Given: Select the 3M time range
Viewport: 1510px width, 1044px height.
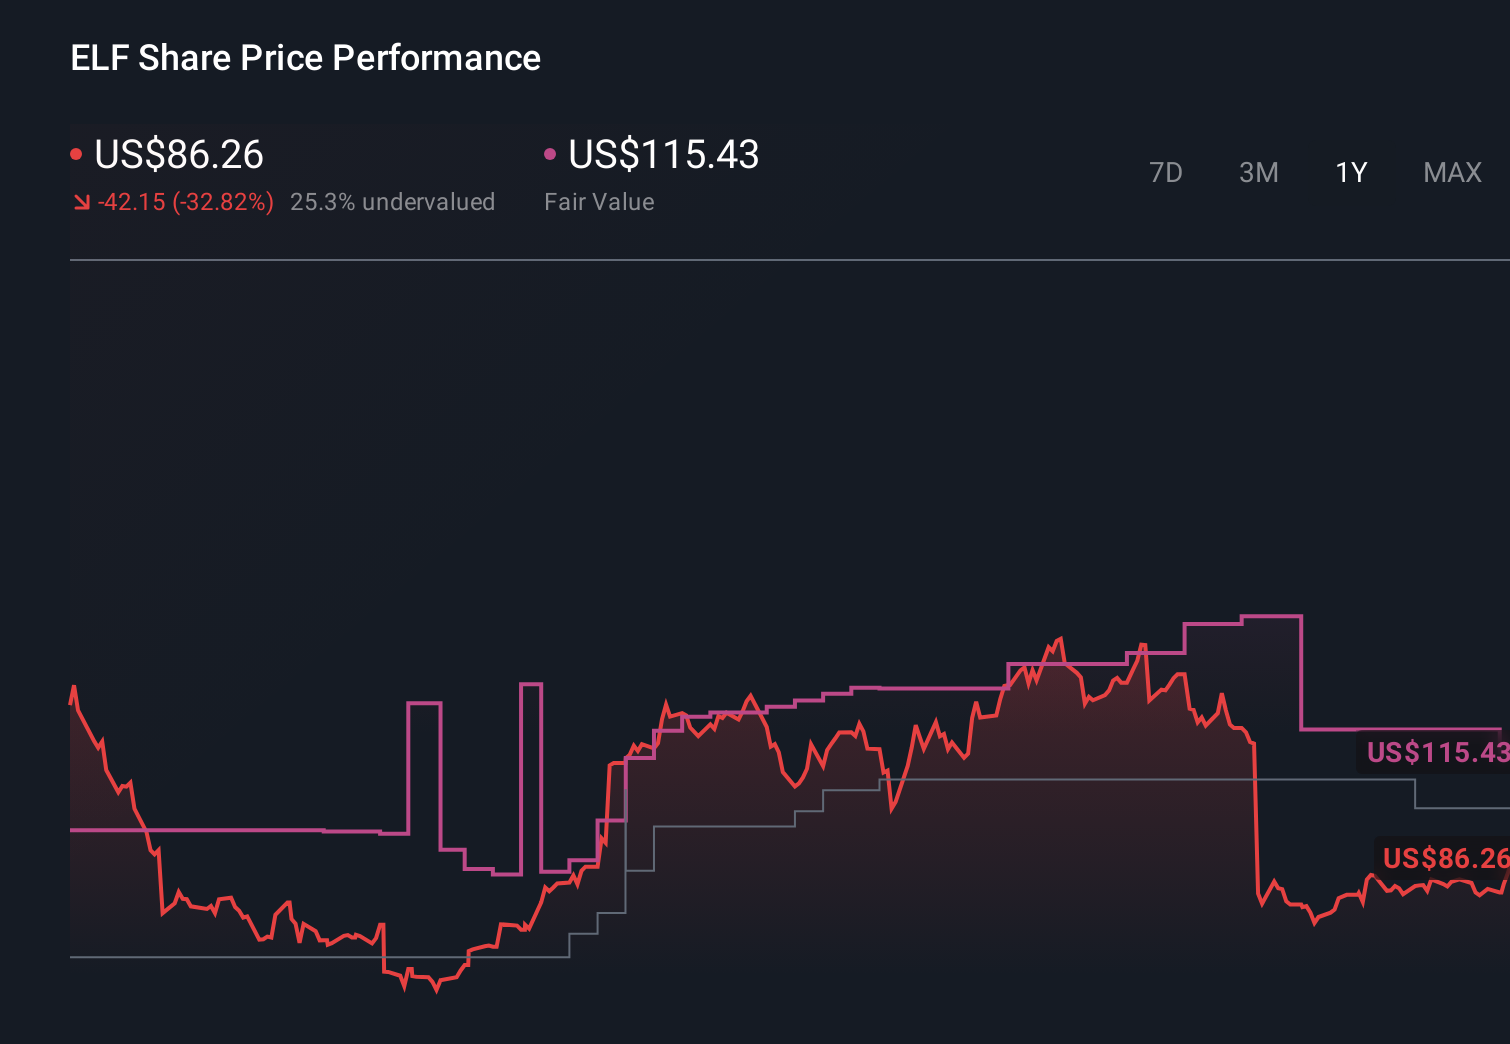Looking at the screenshot, I should [1258, 172].
